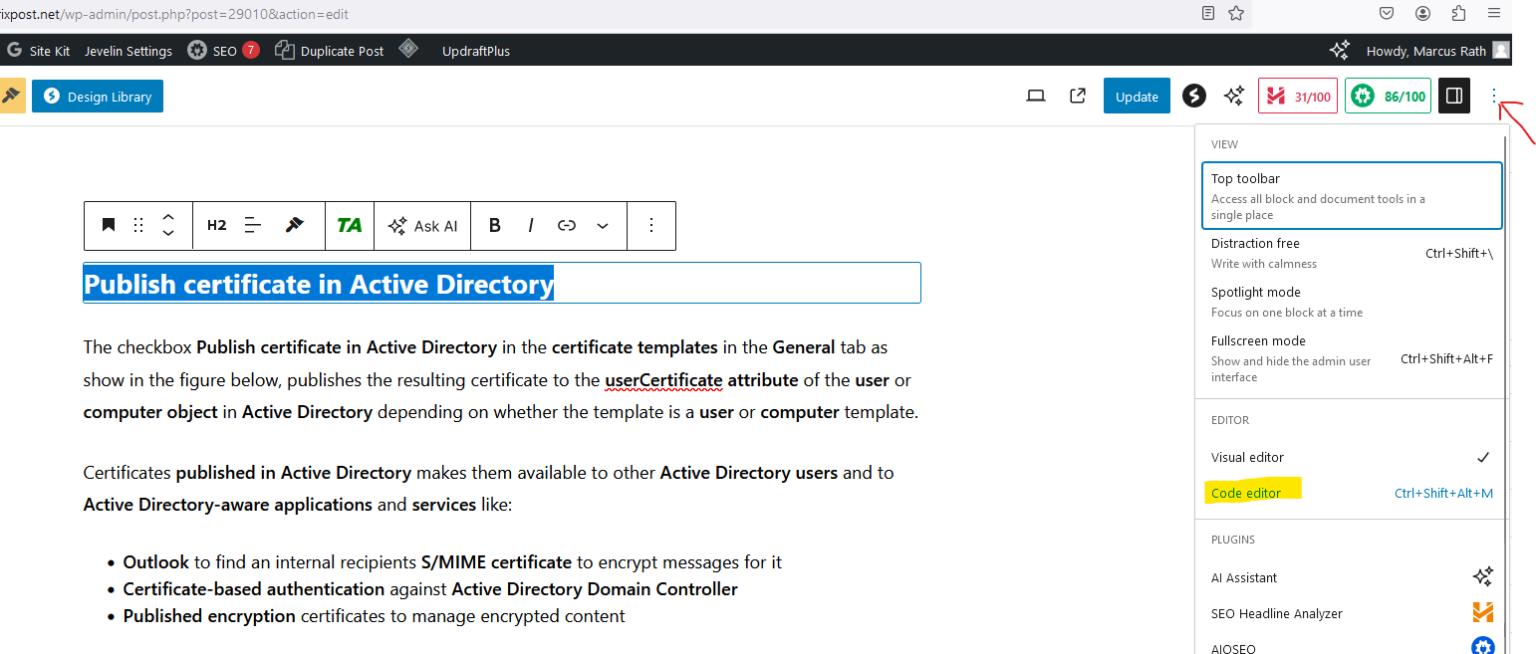Image resolution: width=1536 pixels, height=654 pixels.
Task: Insert a link using the link icon
Action: point(566,225)
